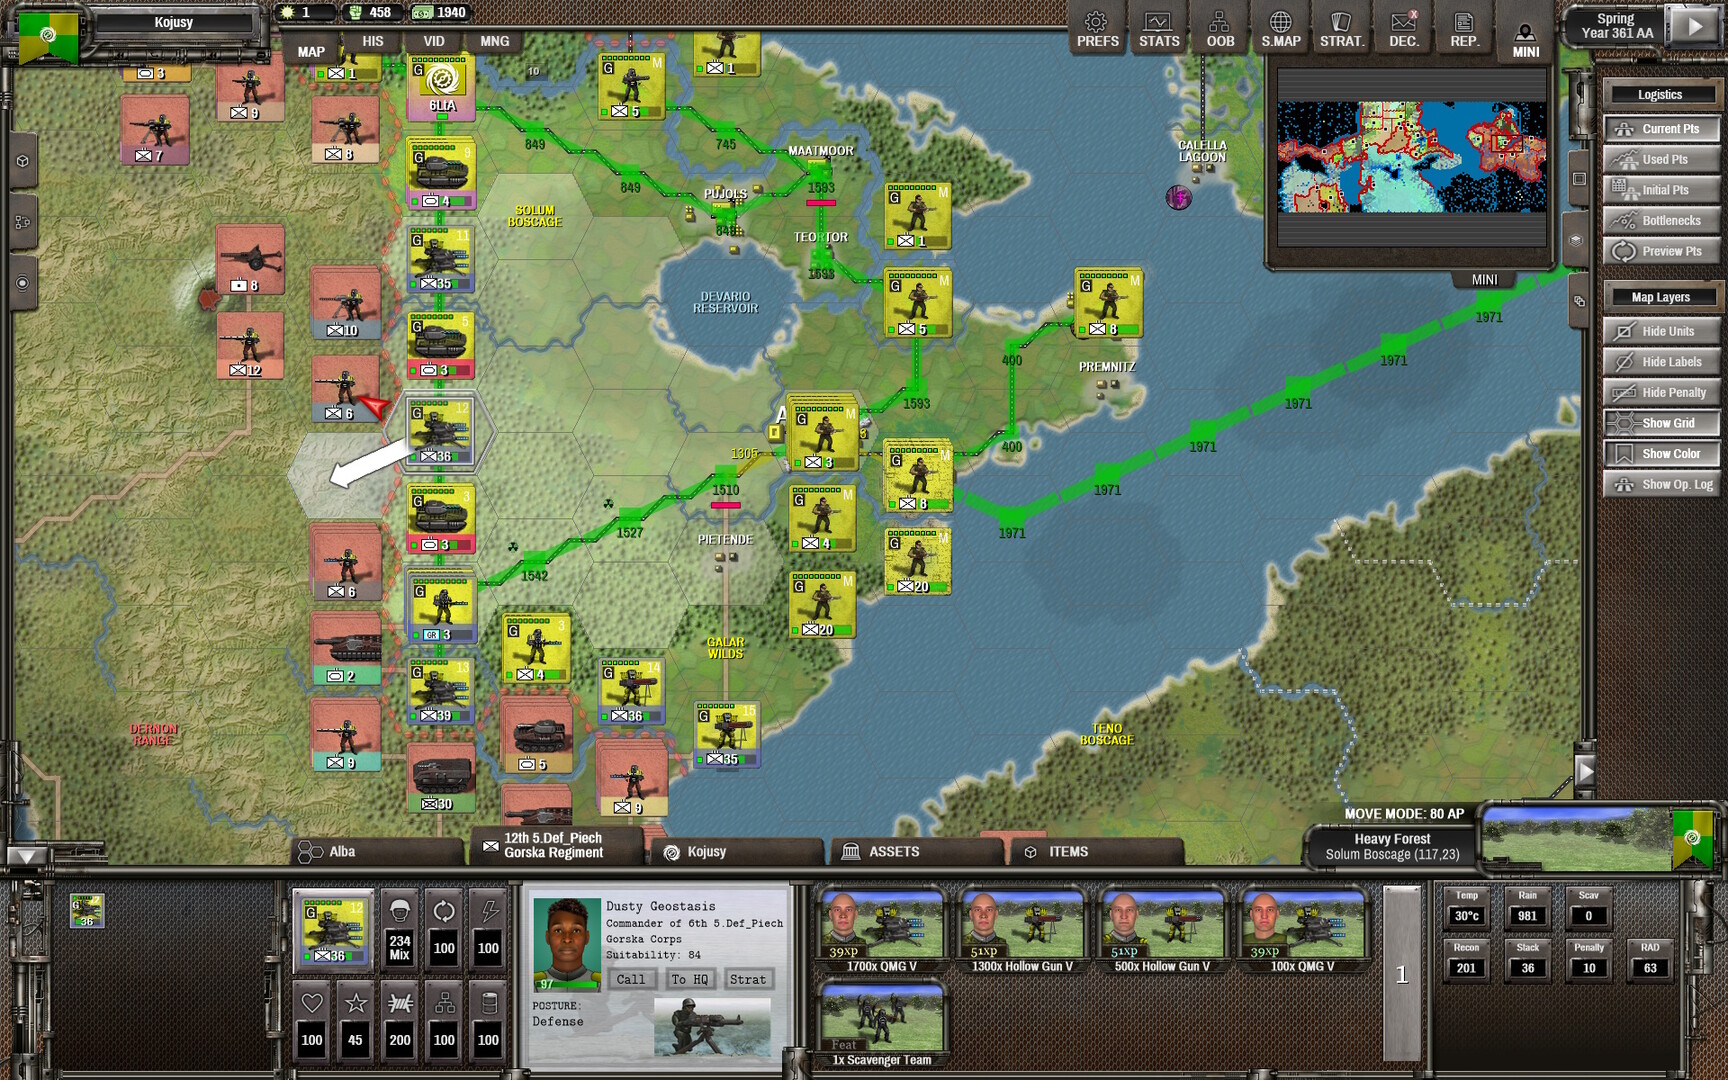Switch to the HIS tab
This screenshot has width=1728, height=1080.
pyautogui.click(x=373, y=42)
